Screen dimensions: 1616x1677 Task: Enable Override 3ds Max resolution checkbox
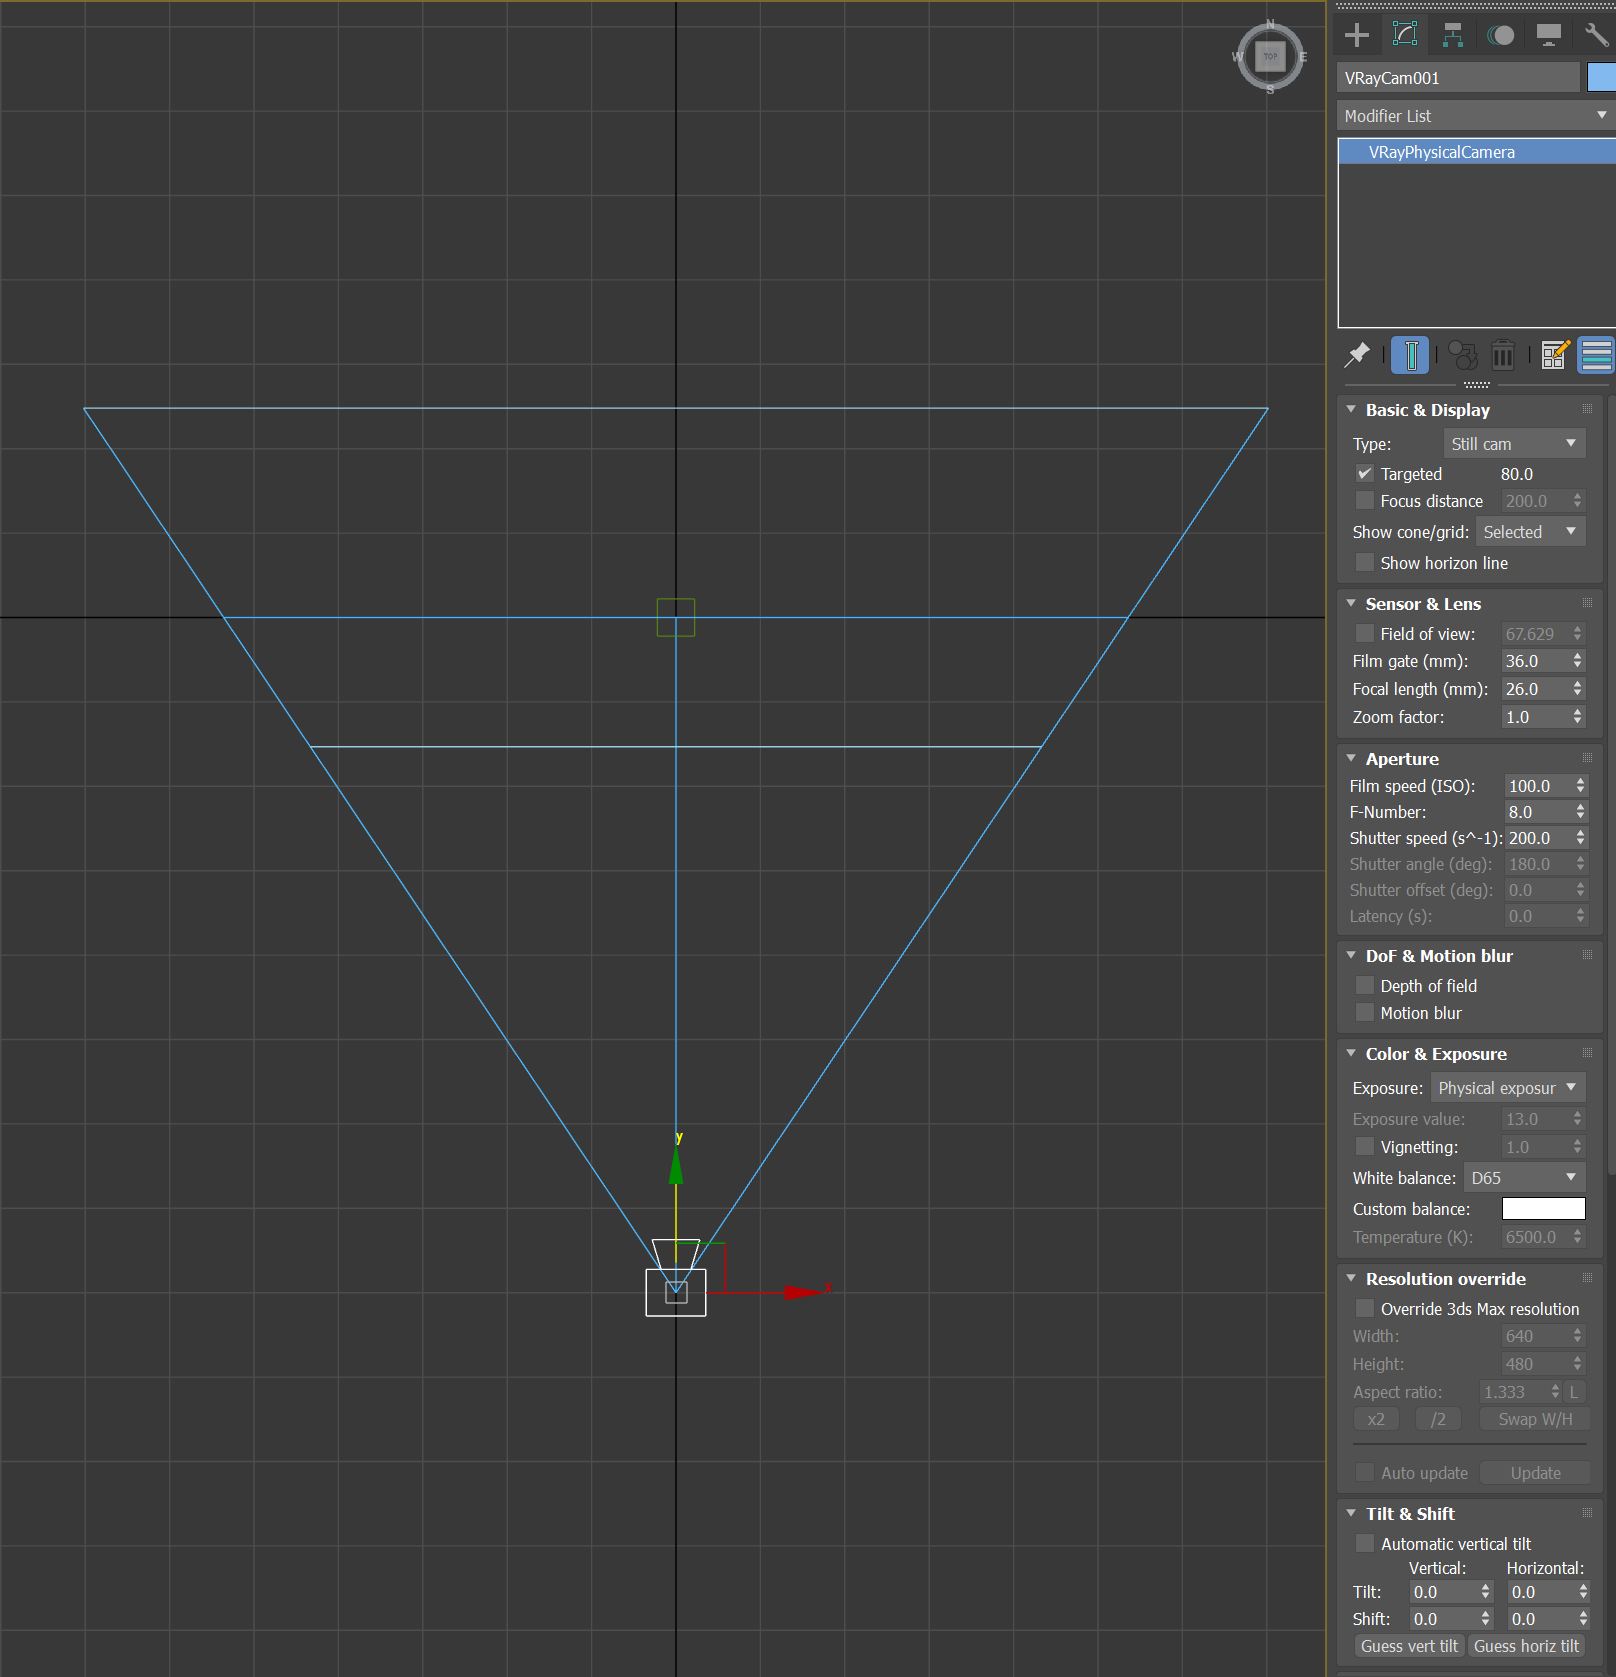1364,1309
